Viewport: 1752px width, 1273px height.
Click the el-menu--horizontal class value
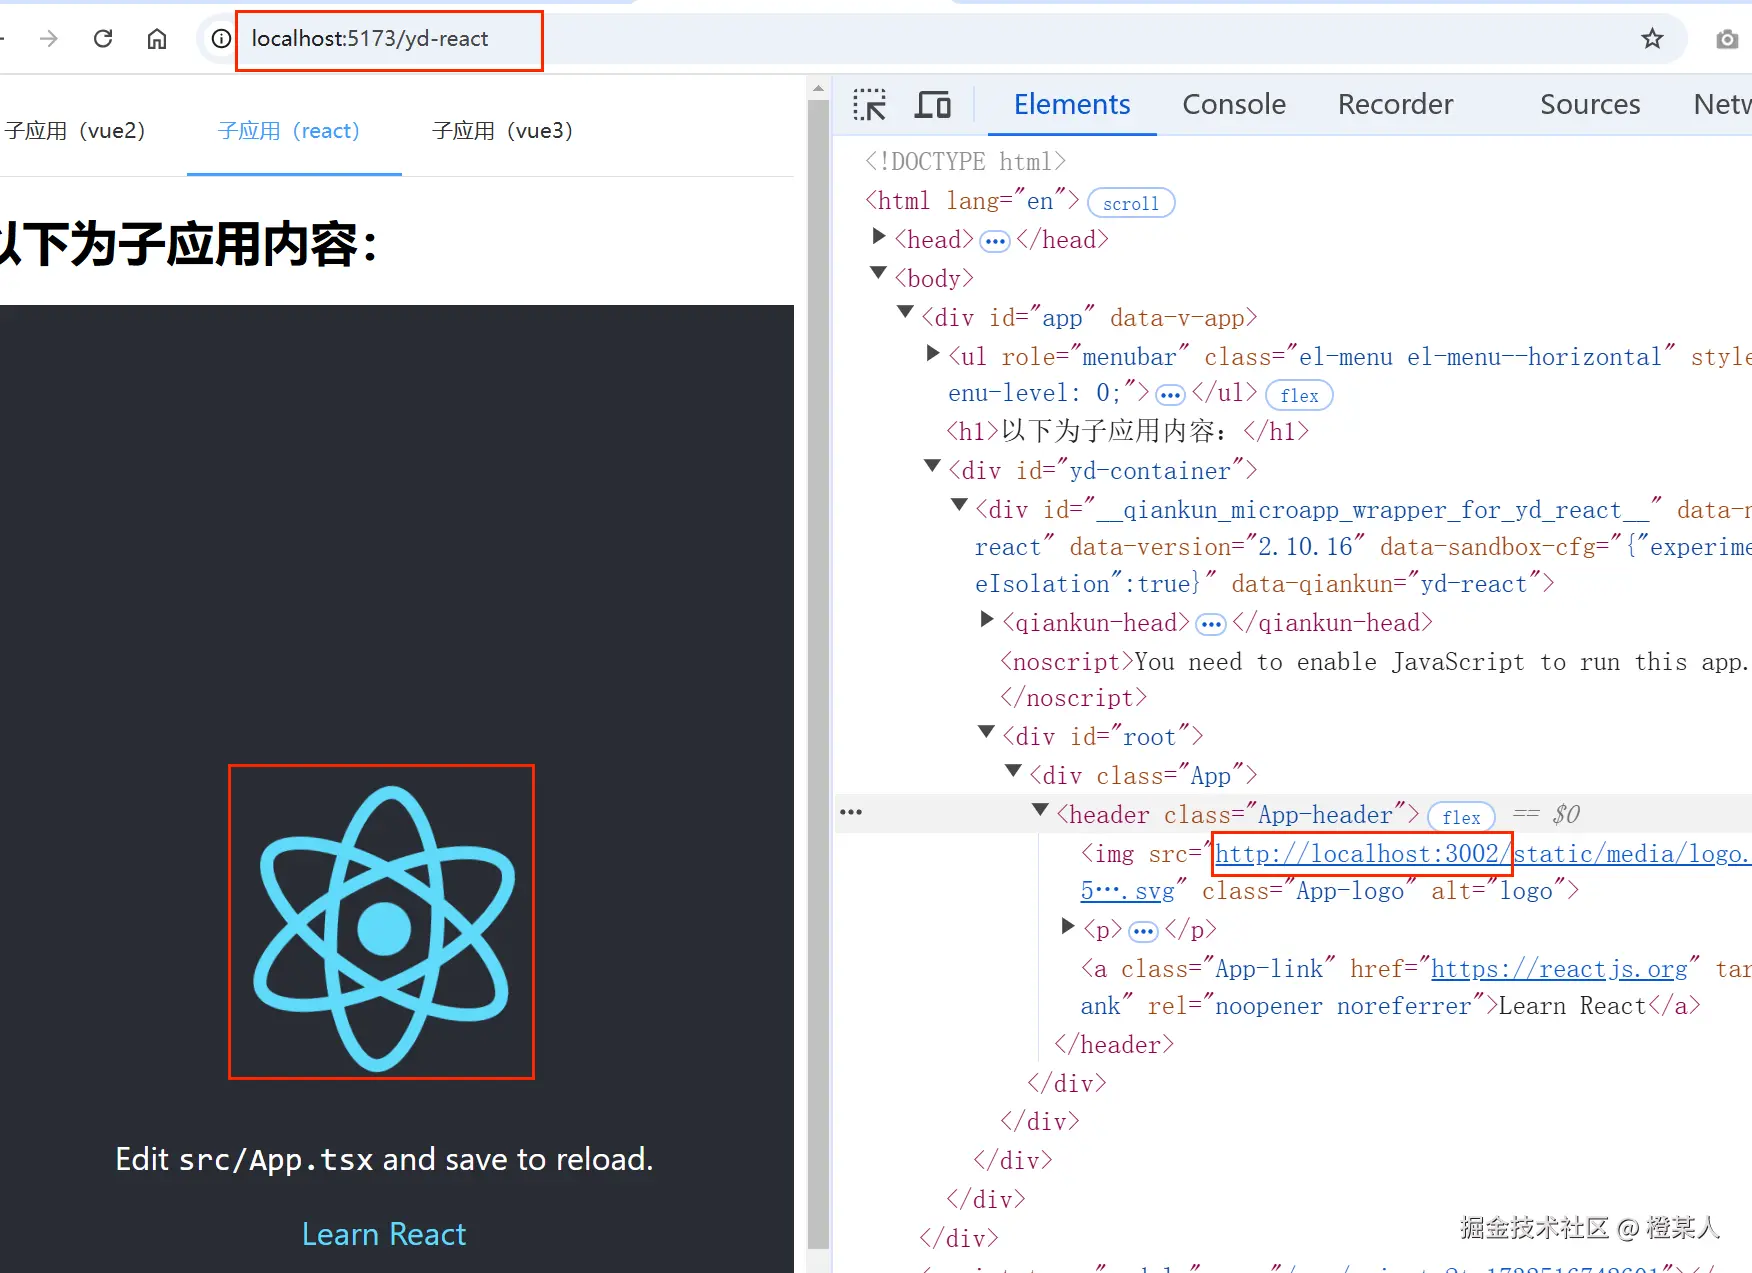(1534, 357)
